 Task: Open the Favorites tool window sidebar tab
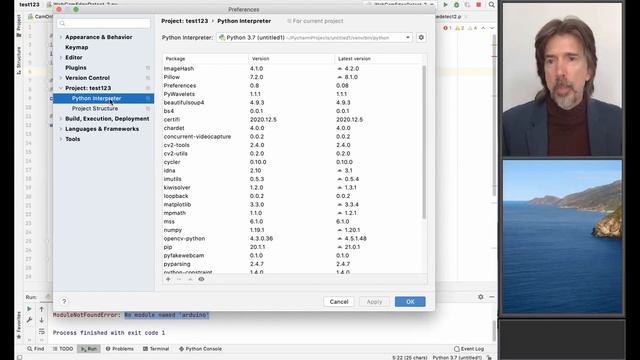point(19,325)
